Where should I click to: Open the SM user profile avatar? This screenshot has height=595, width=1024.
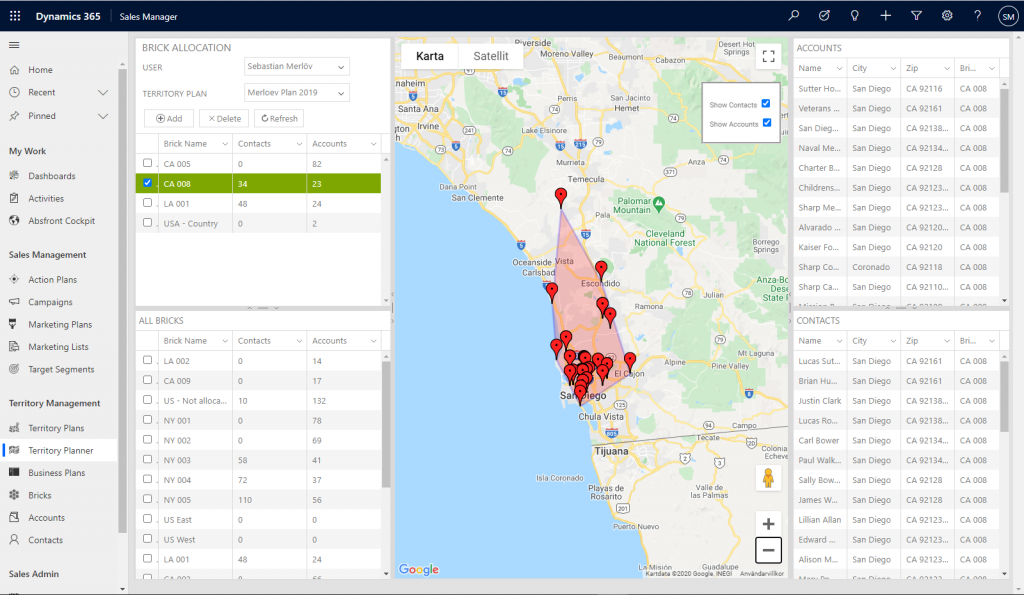click(x=1008, y=16)
